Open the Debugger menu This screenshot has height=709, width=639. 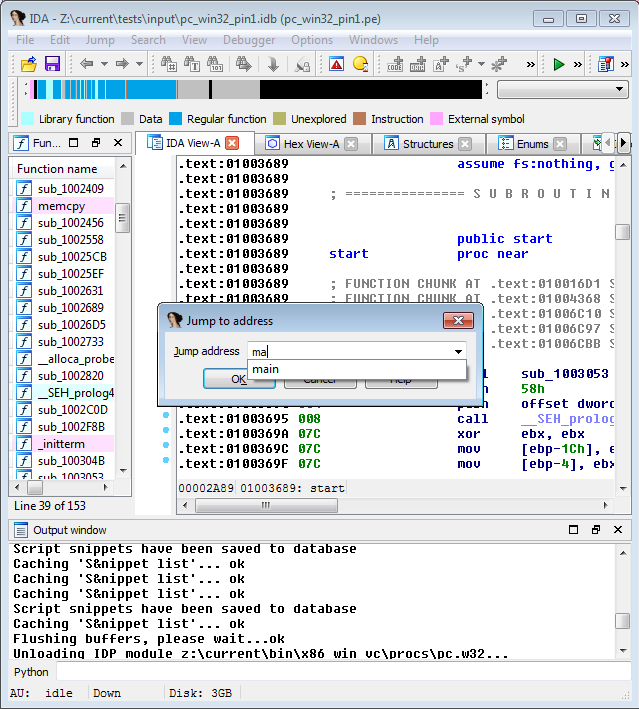click(249, 40)
